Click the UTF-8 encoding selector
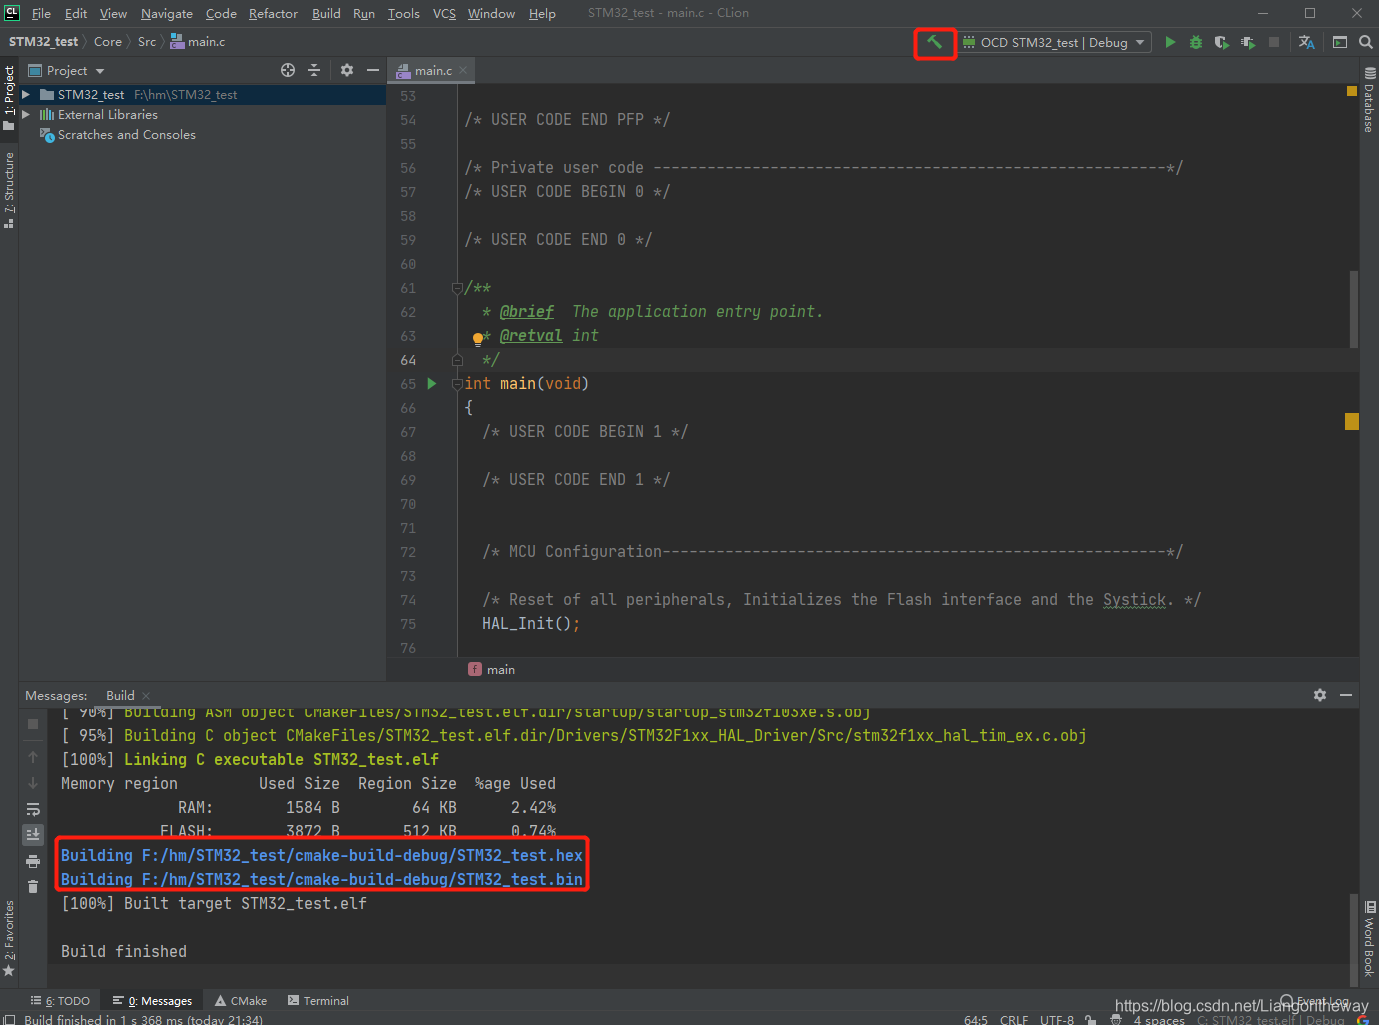 pos(1057,1020)
